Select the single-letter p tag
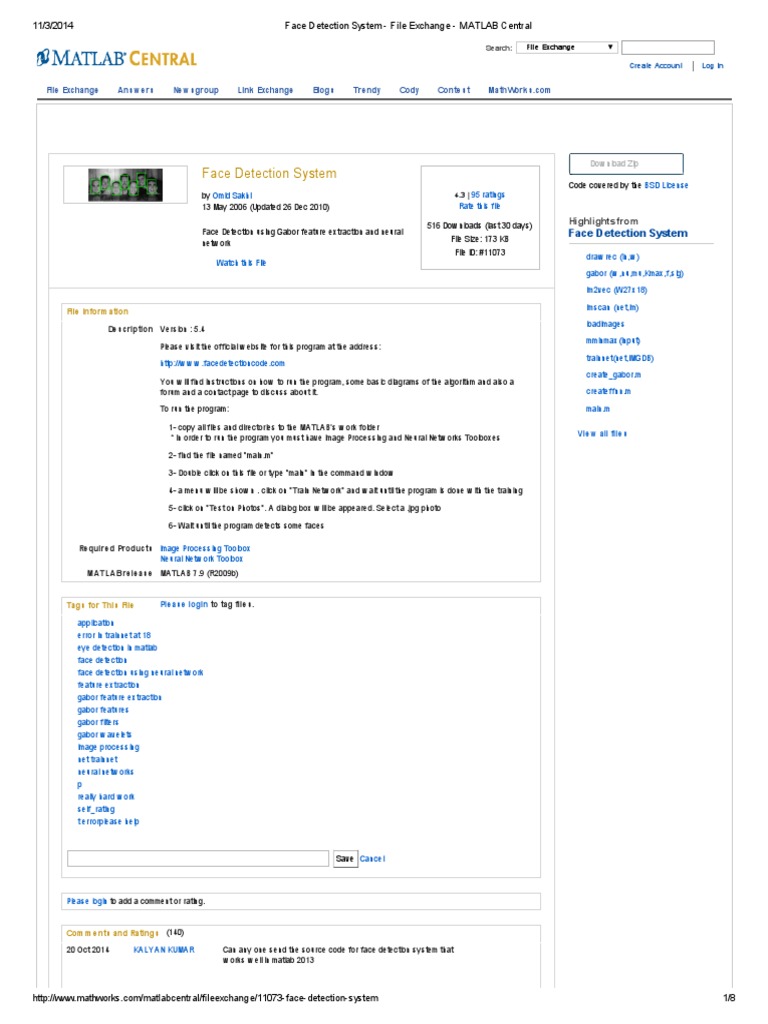 80,784
